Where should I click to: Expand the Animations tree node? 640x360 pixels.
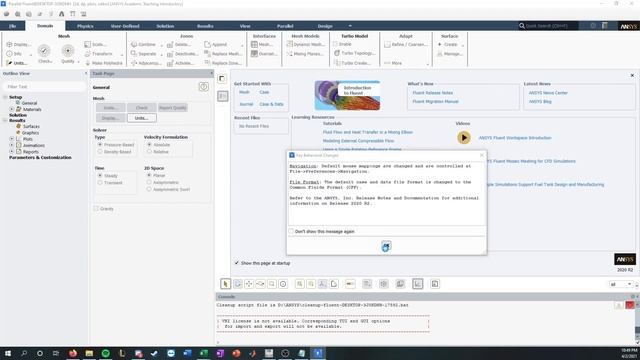[12, 145]
